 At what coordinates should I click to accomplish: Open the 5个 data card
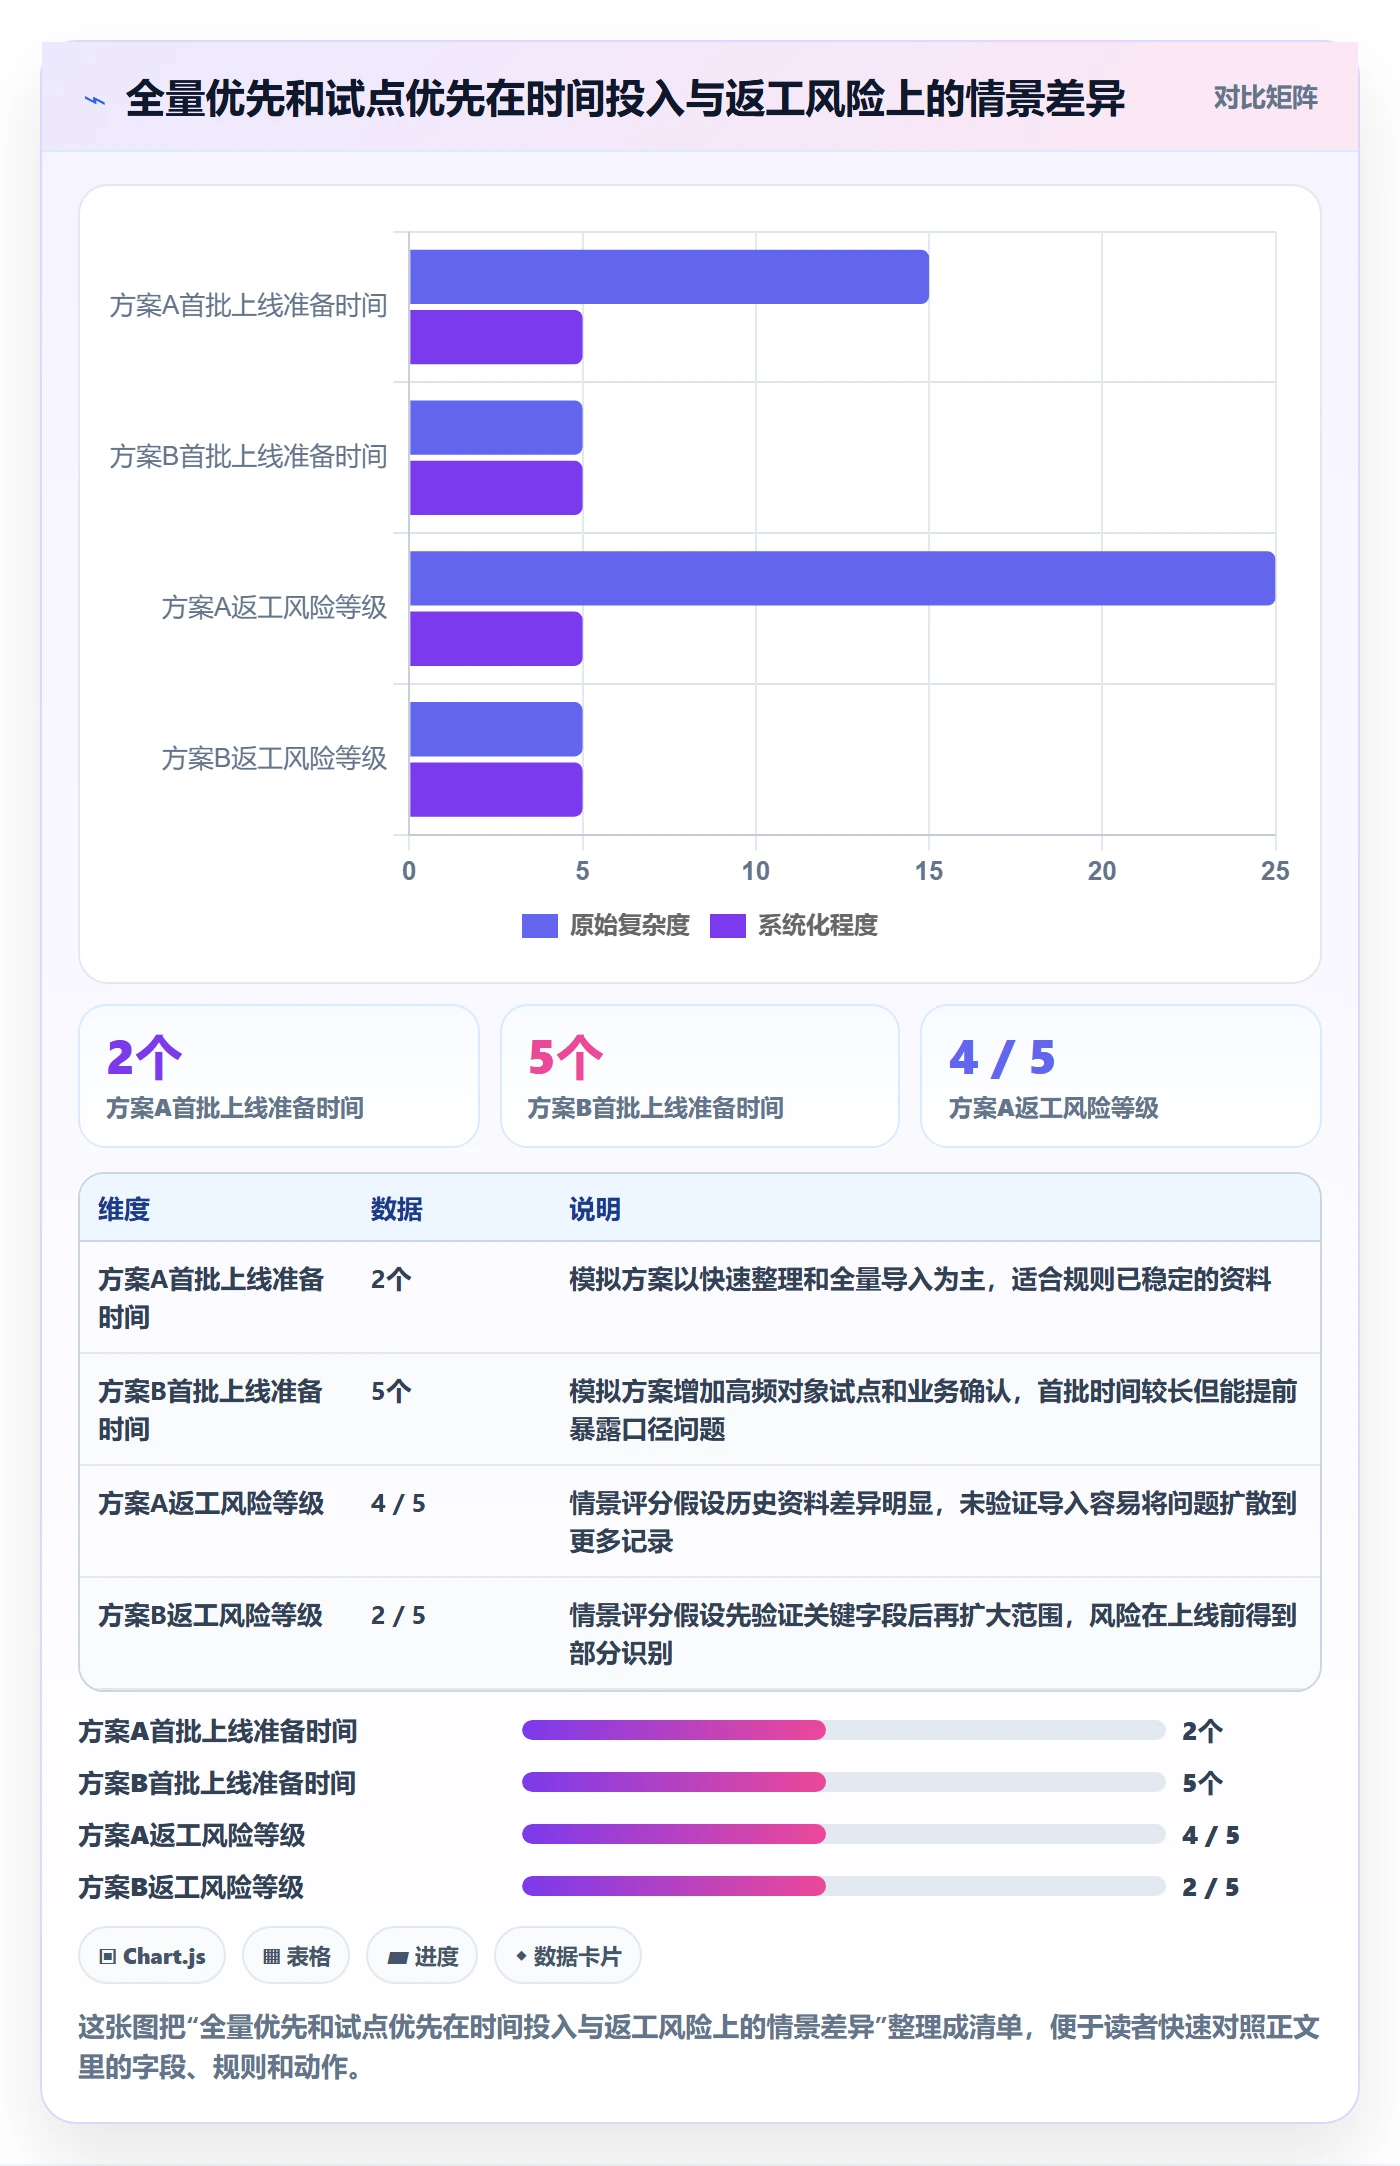tap(700, 1076)
